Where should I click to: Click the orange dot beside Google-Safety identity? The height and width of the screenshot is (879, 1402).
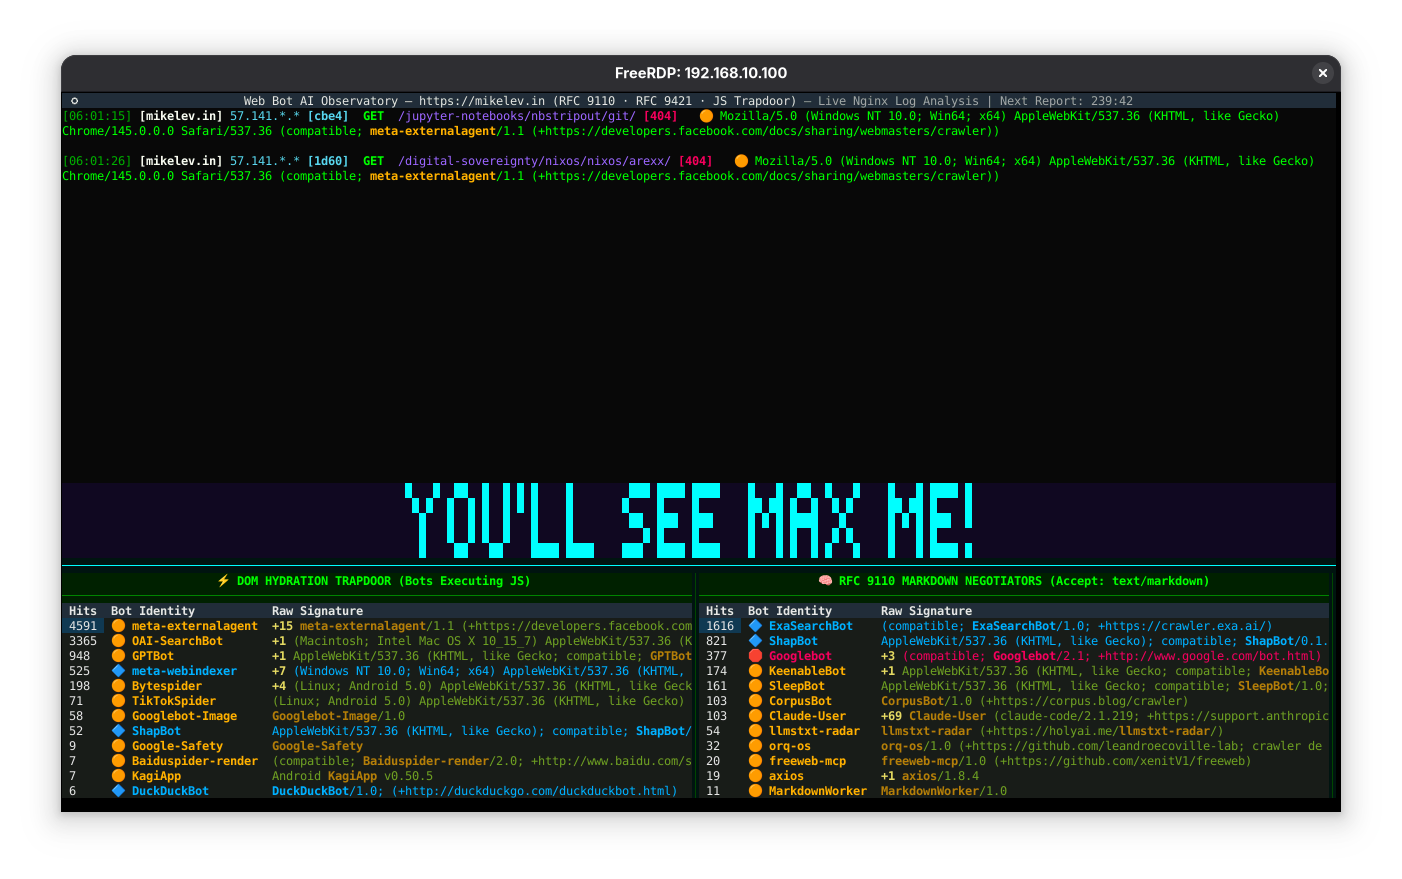tap(118, 746)
